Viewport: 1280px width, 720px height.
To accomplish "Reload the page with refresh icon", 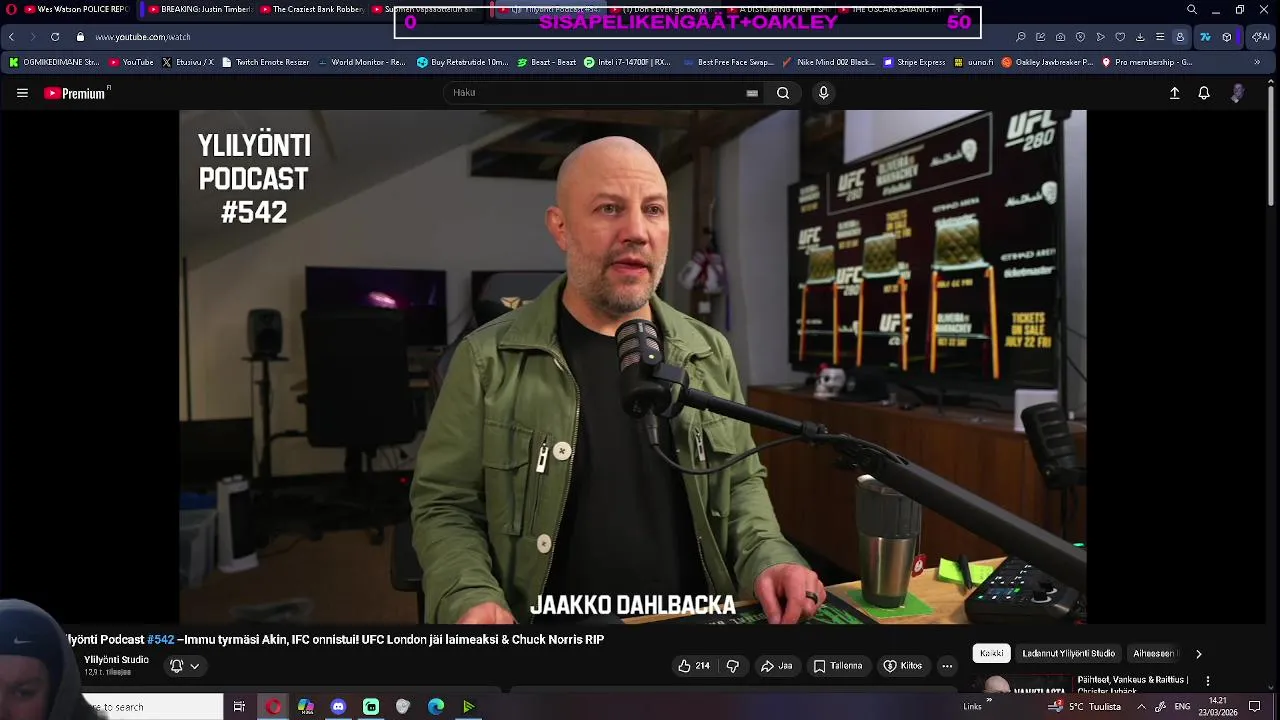I will click(55, 37).
